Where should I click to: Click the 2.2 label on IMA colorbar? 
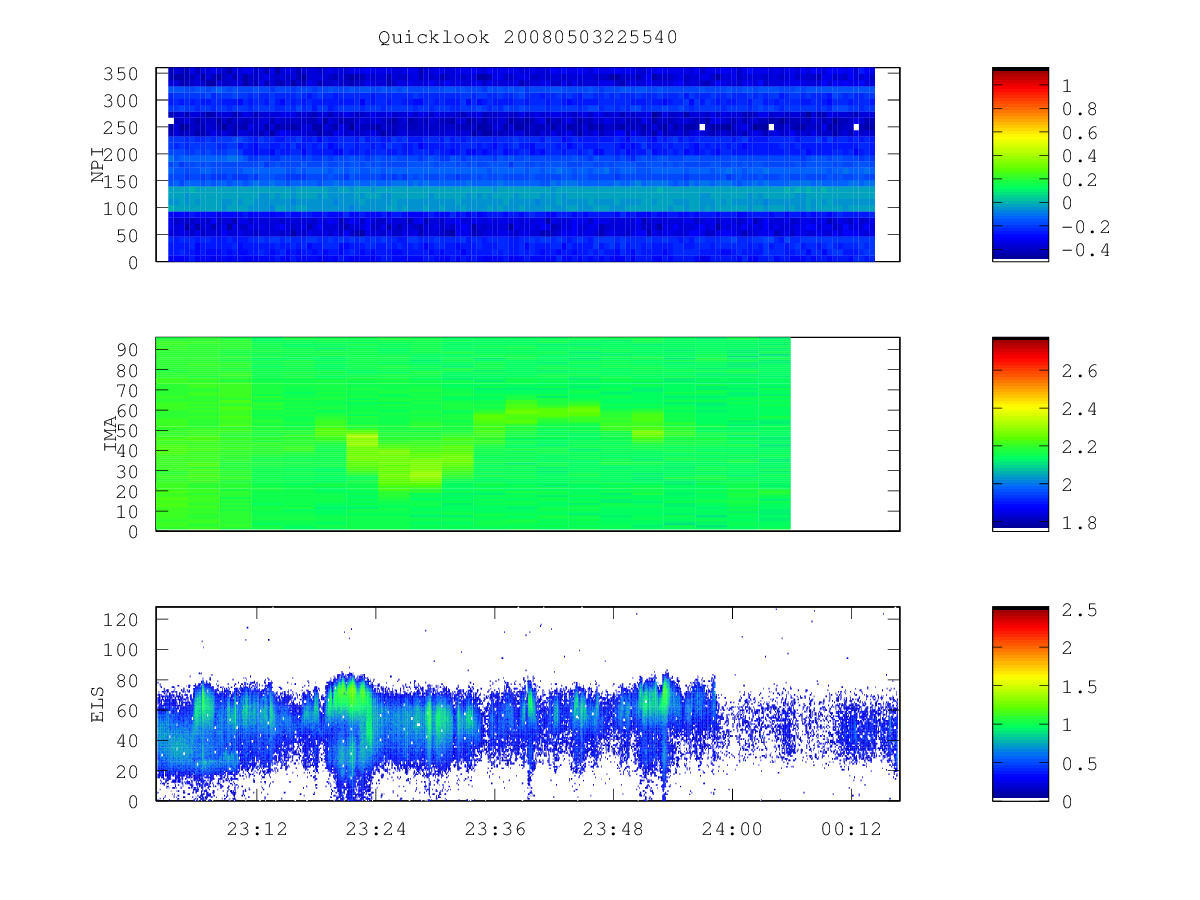pos(1079,447)
